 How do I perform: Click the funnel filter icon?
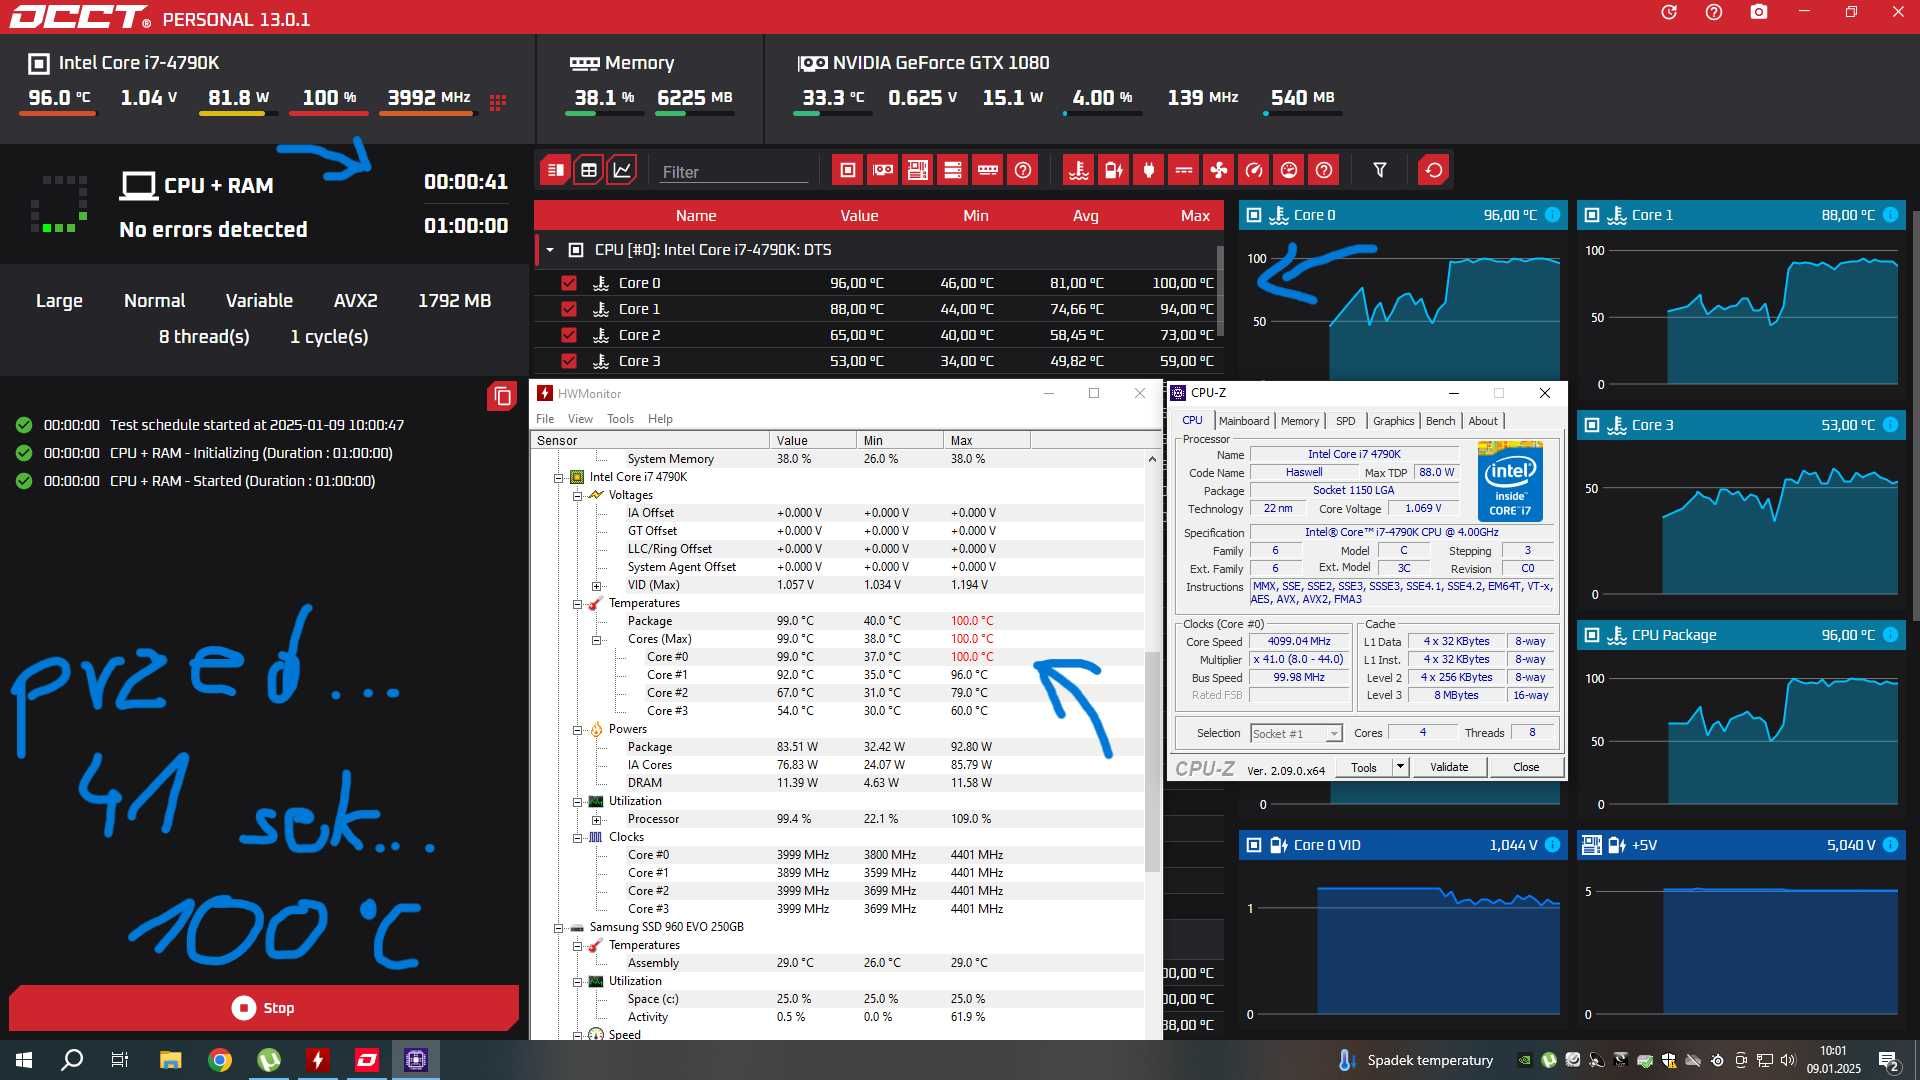click(1380, 170)
